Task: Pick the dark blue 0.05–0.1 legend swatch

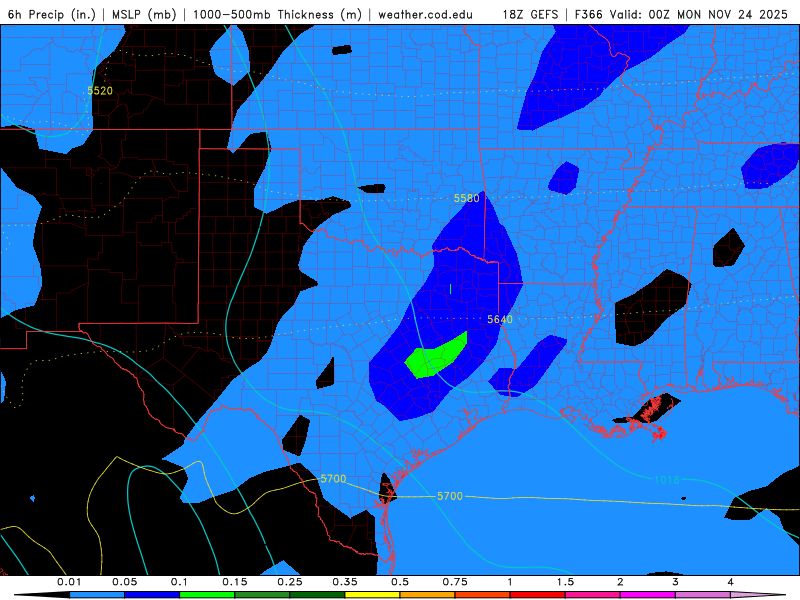Action: 152,595
